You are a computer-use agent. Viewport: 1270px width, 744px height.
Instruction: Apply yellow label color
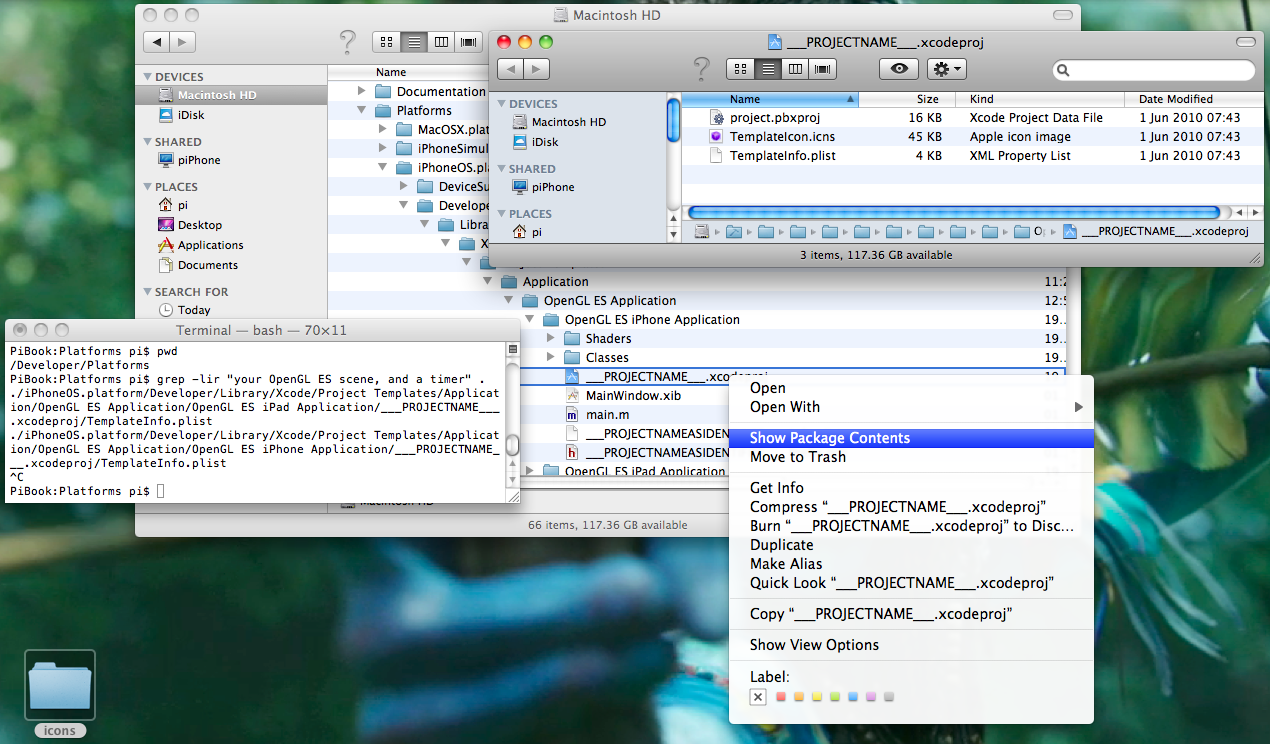point(818,697)
